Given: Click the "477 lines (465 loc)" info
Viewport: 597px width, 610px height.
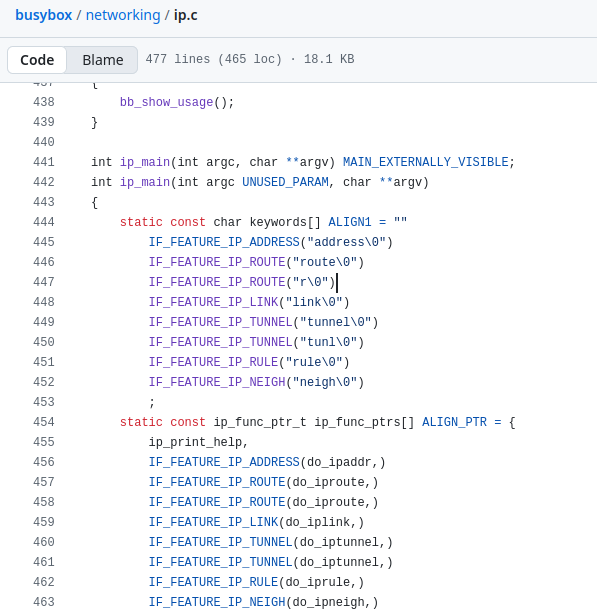Looking at the screenshot, I should 214,59.
